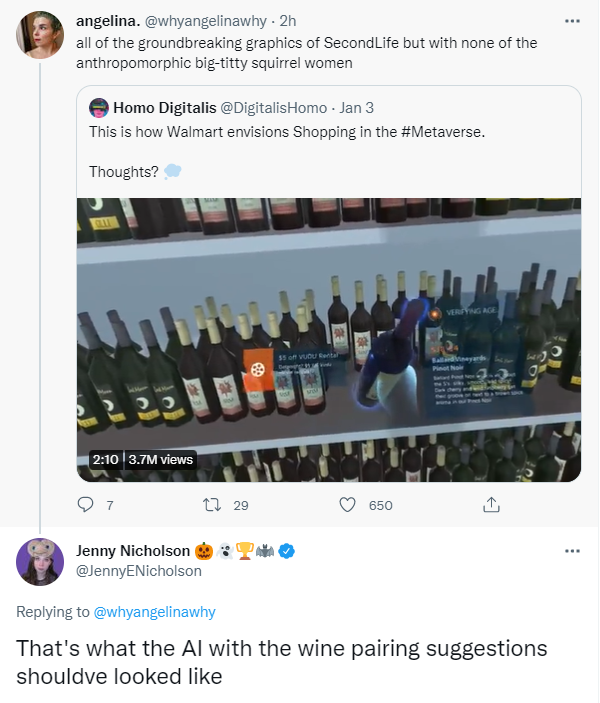The image size is (600, 703).
Task: Open the Homo Digitalis quoted tweet name
Action: (x=161, y=106)
